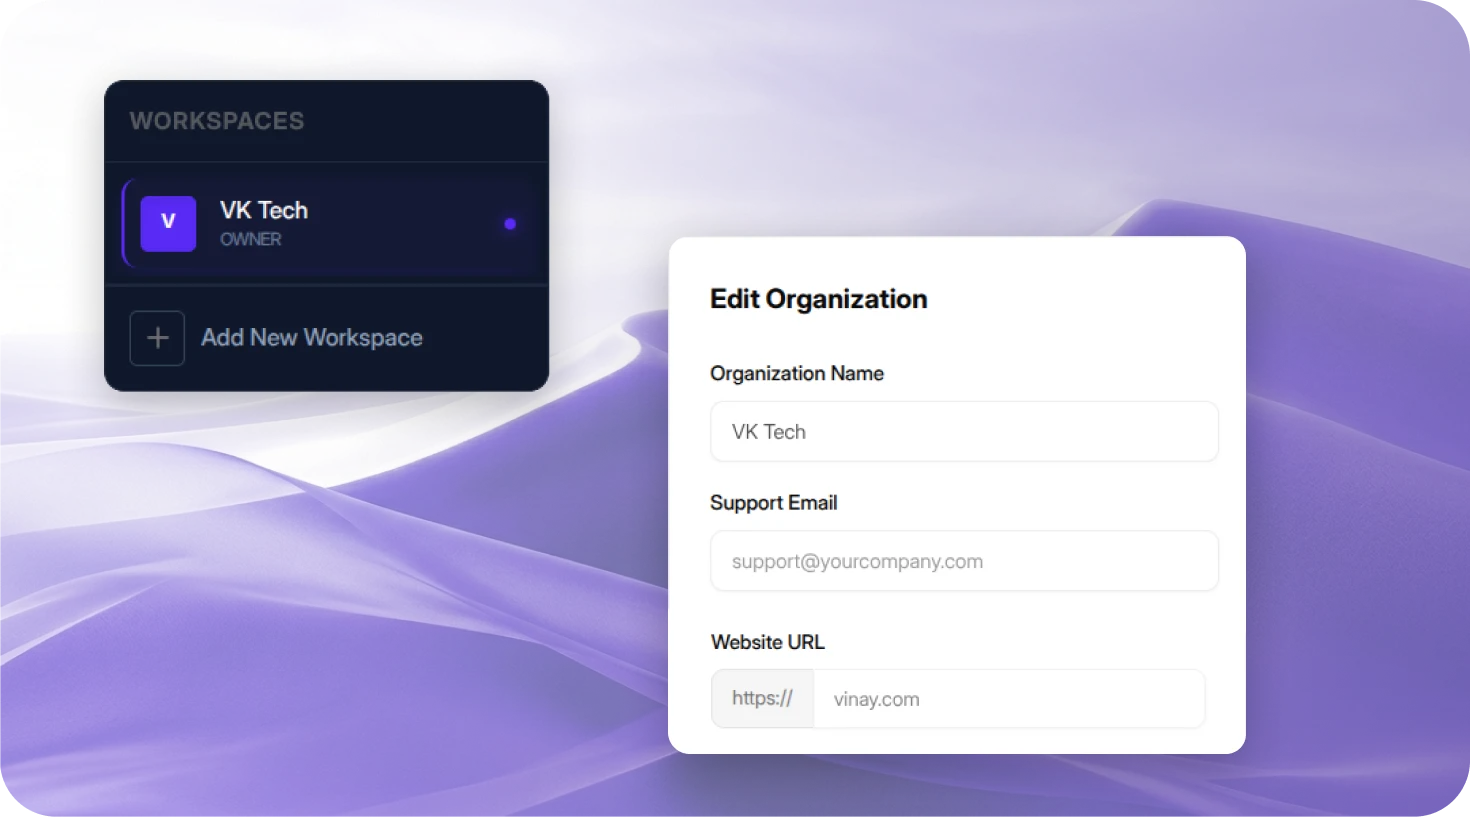Screen dimensions: 1470x817
Task: Select the VK Tech workspace name
Action: (264, 210)
